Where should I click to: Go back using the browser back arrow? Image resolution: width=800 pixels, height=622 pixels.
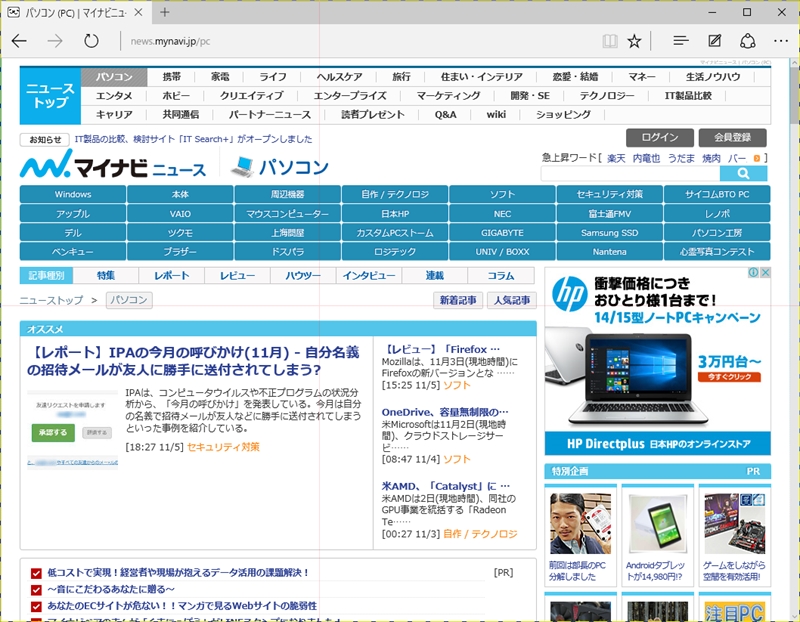(19, 41)
